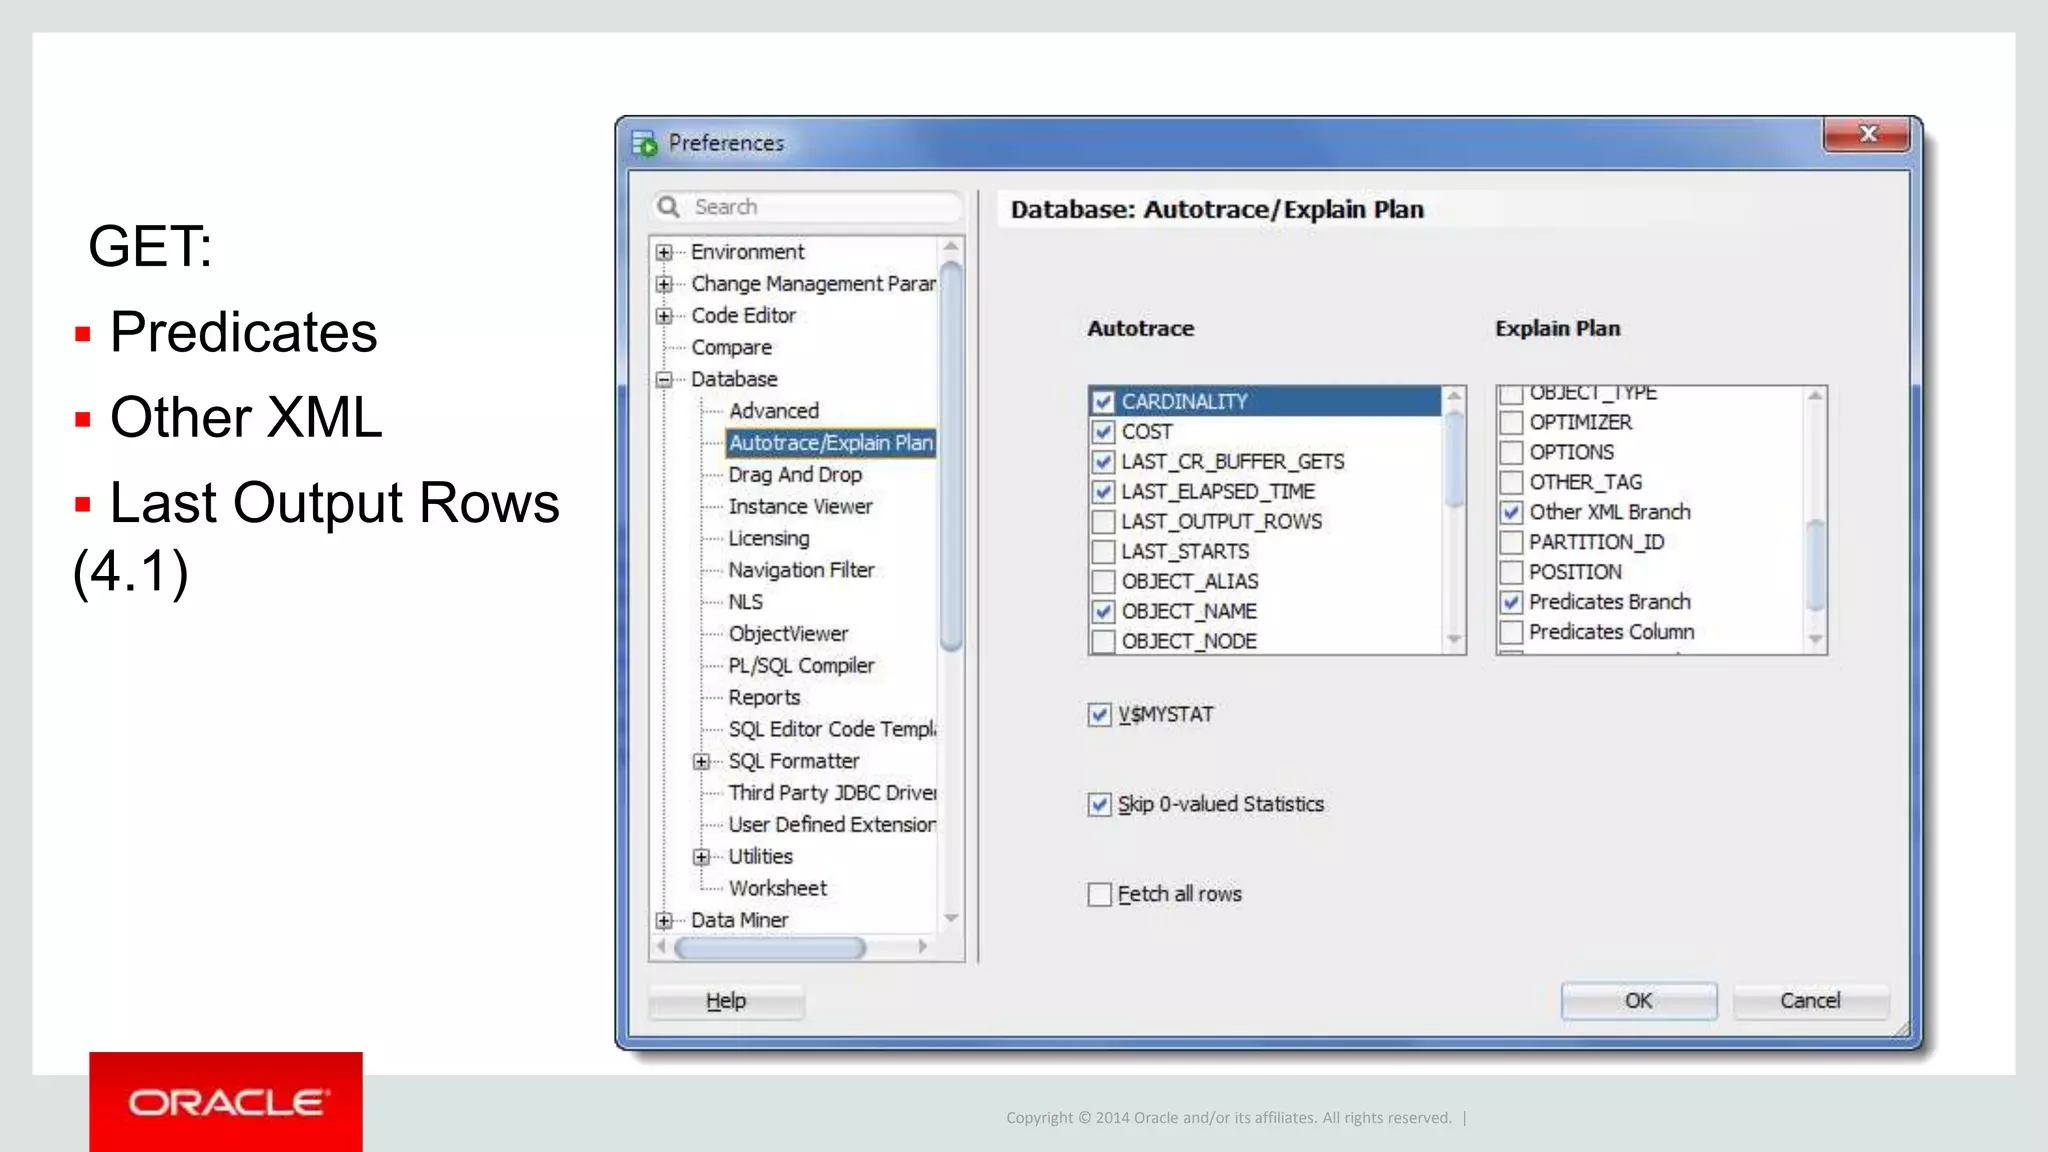Toggle the Fetch all rows checkbox
Screen dimensions: 2048x1152
point(1100,894)
